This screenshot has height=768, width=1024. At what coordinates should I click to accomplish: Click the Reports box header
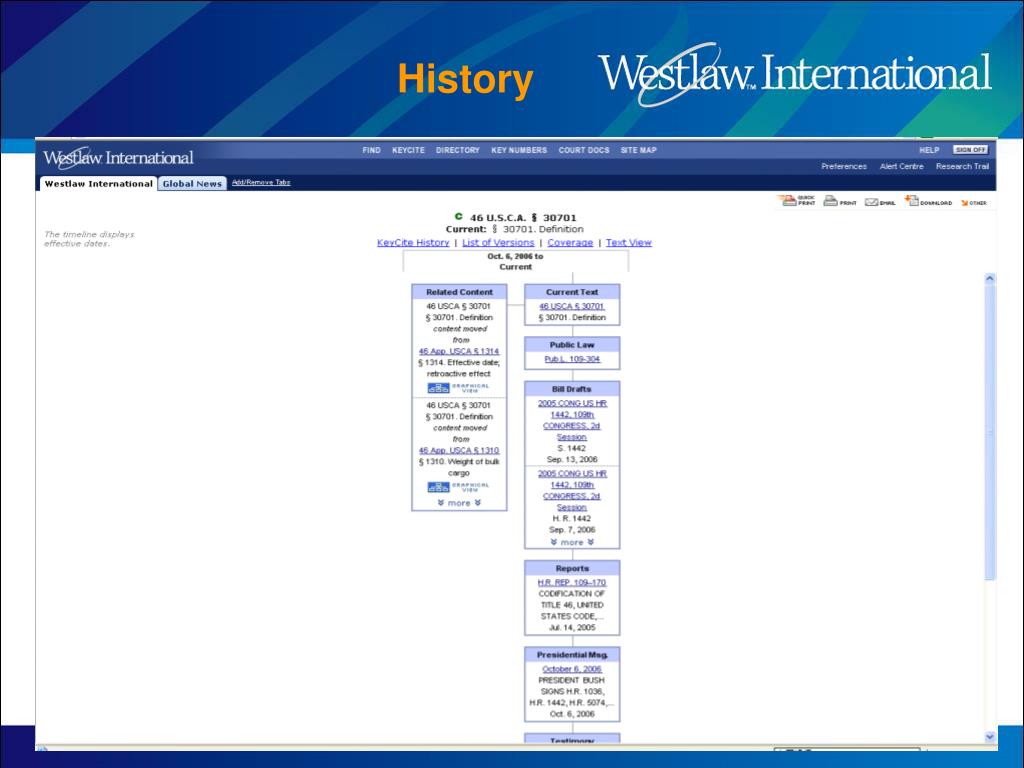(572, 568)
